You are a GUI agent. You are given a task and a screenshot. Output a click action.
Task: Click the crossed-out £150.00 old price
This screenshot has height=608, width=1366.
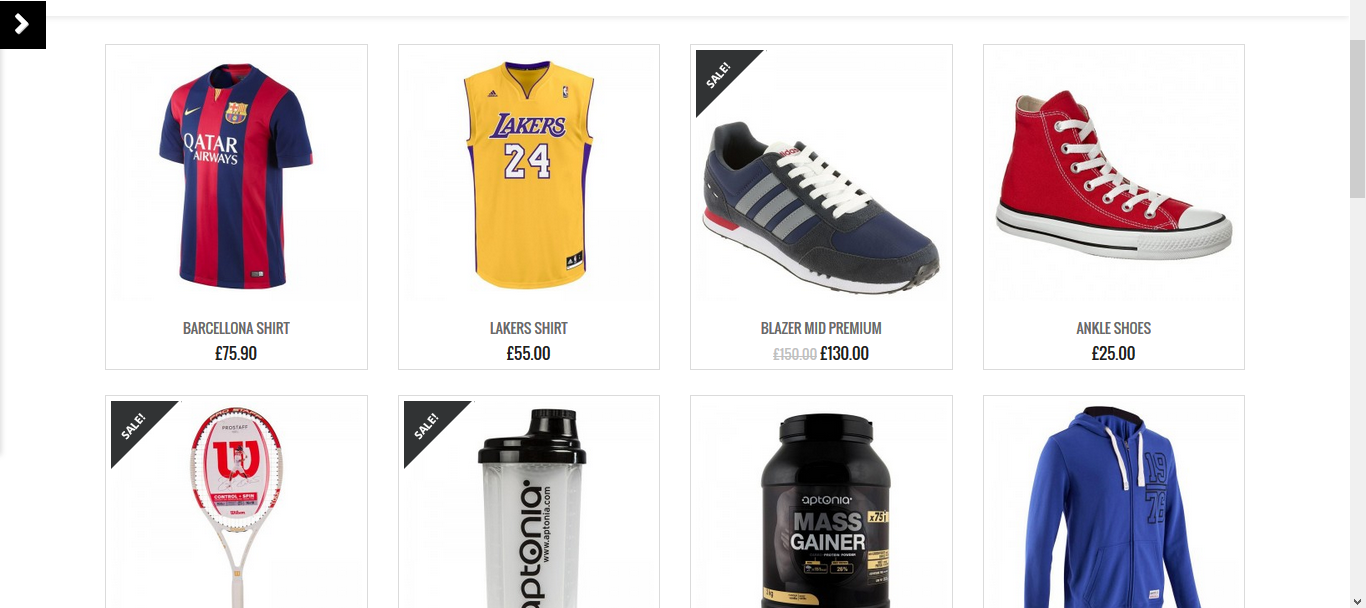point(795,354)
